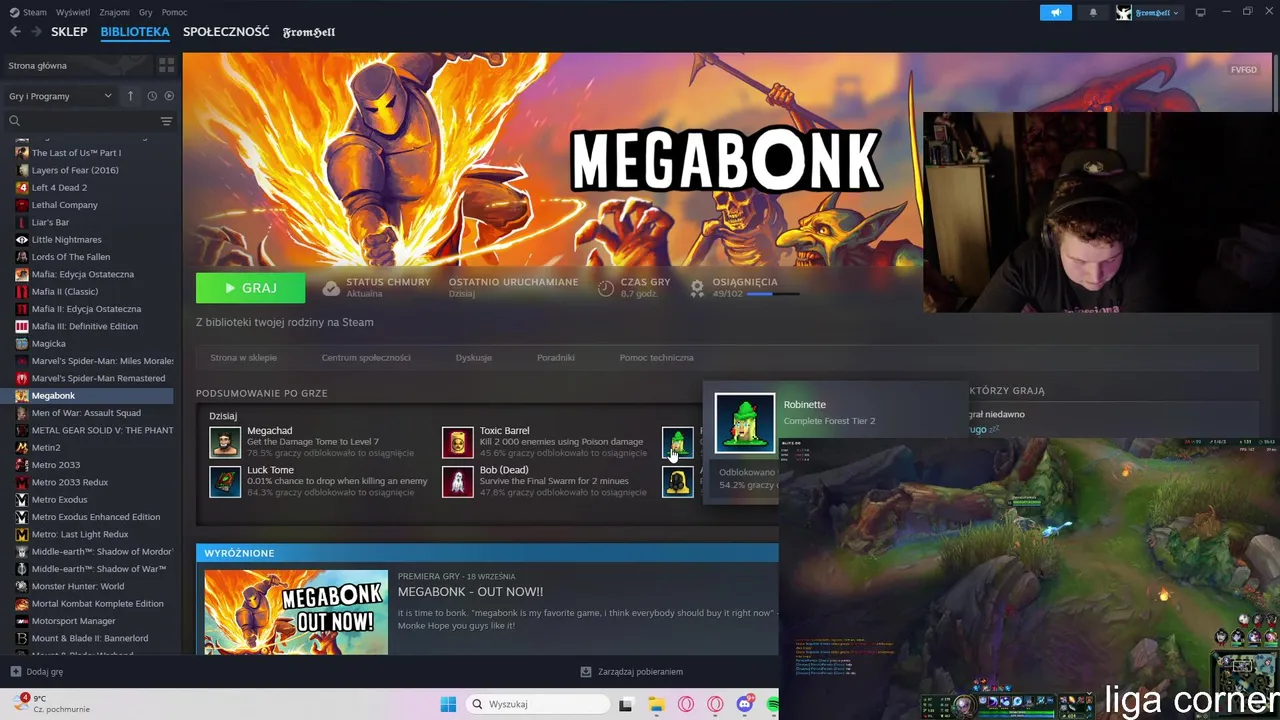Image resolution: width=1280 pixels, height=720 pixels.
Task: Open the Znajomi menu
Action: 115,12
